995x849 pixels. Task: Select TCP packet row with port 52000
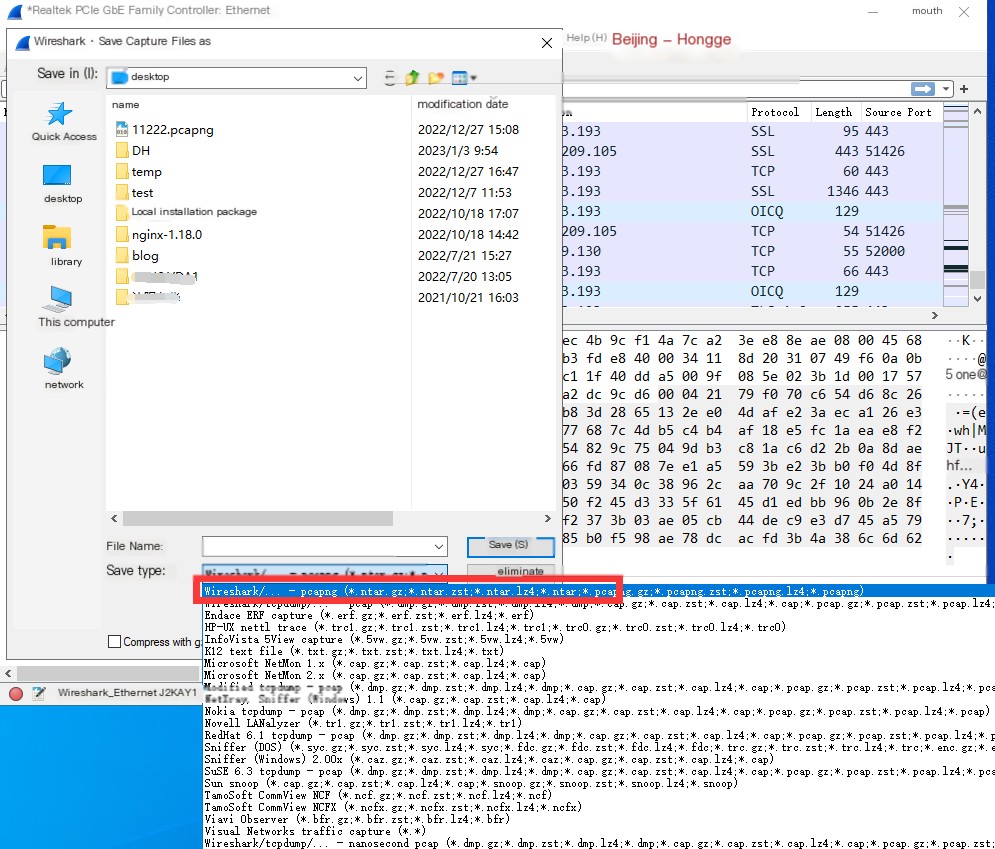pos(752,251)
